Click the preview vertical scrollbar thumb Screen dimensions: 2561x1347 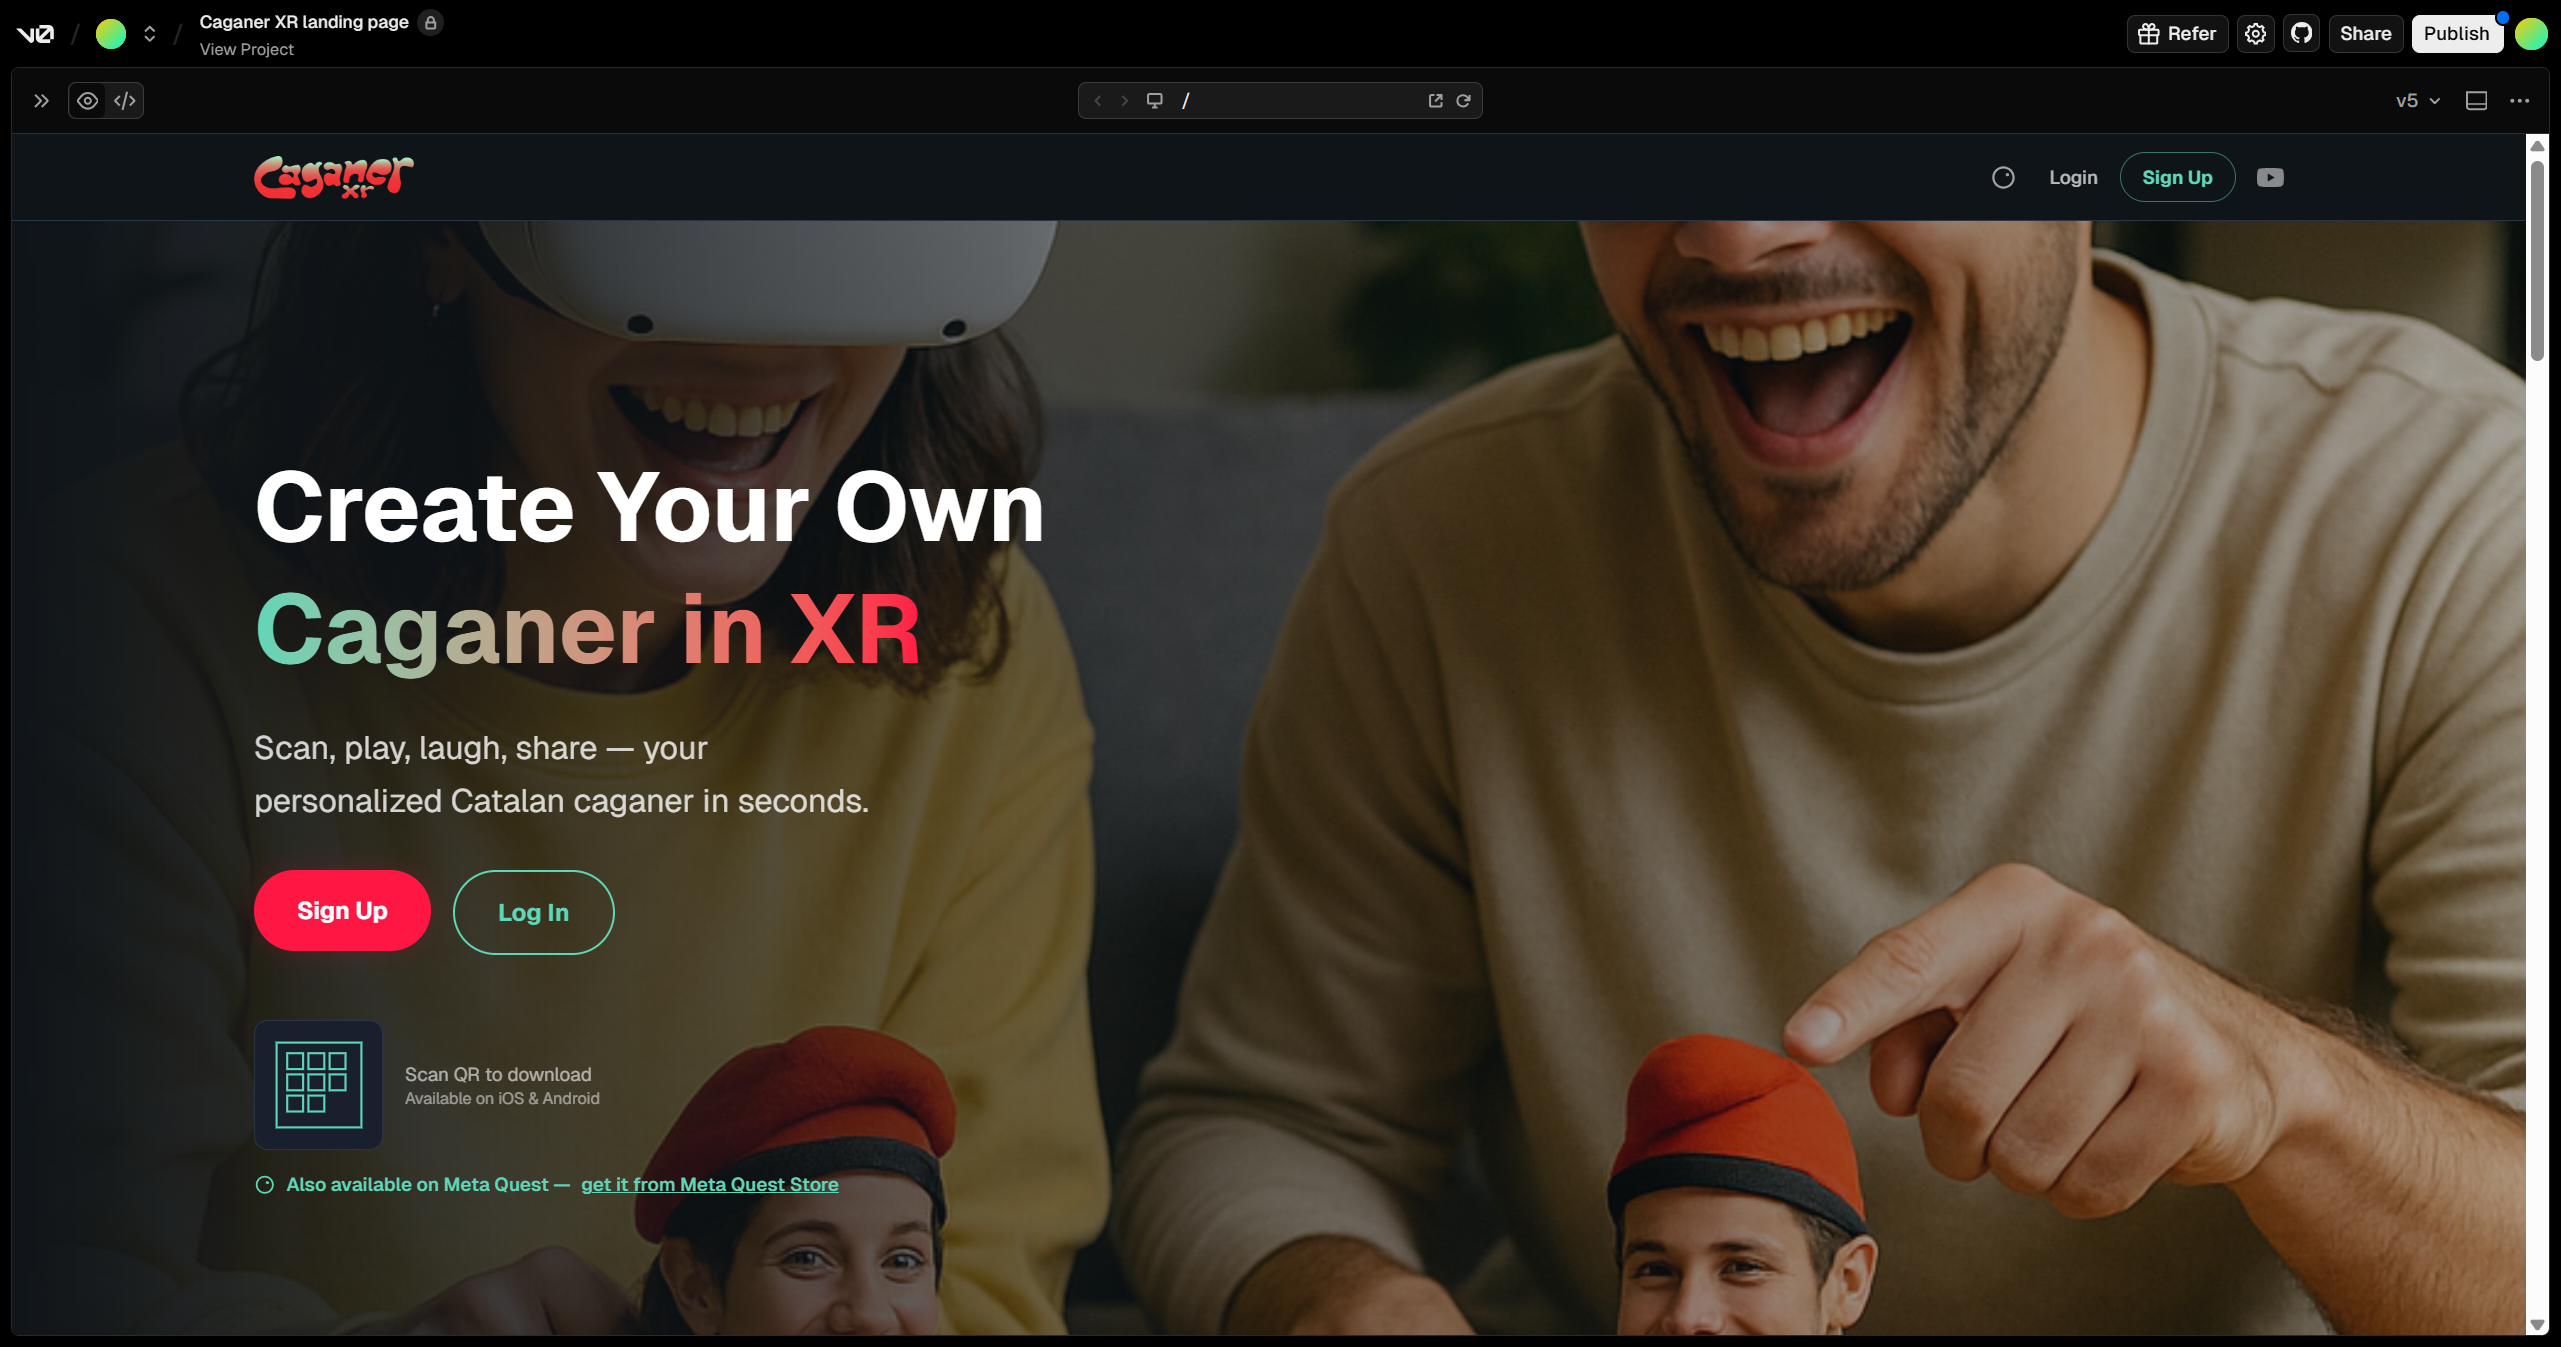point(2536,260)
